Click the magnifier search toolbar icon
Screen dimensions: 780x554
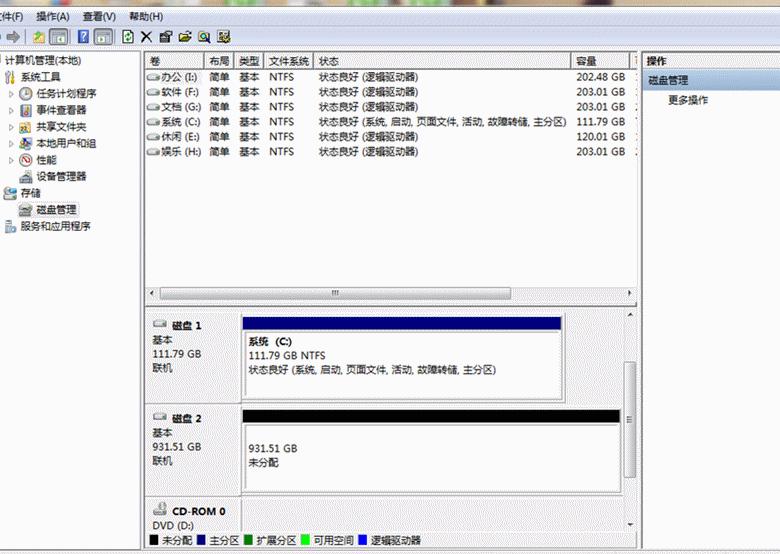point(204,37)
